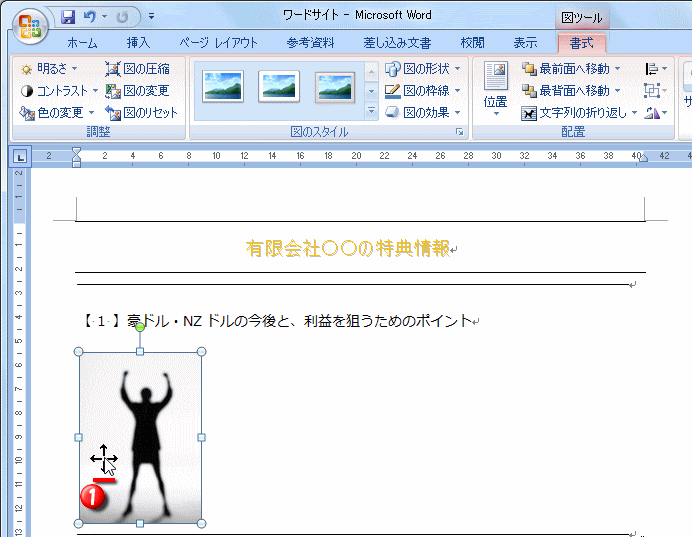This screenshot has height=537, width=692.
Task: Open 文字列の折り返し text wrapping menu
Action: click(x=579, y=113)
